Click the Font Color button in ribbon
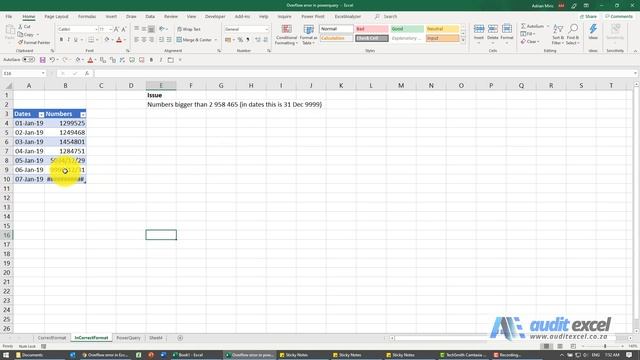The height and width of the screenshot is (360, 640). point(119,40)
